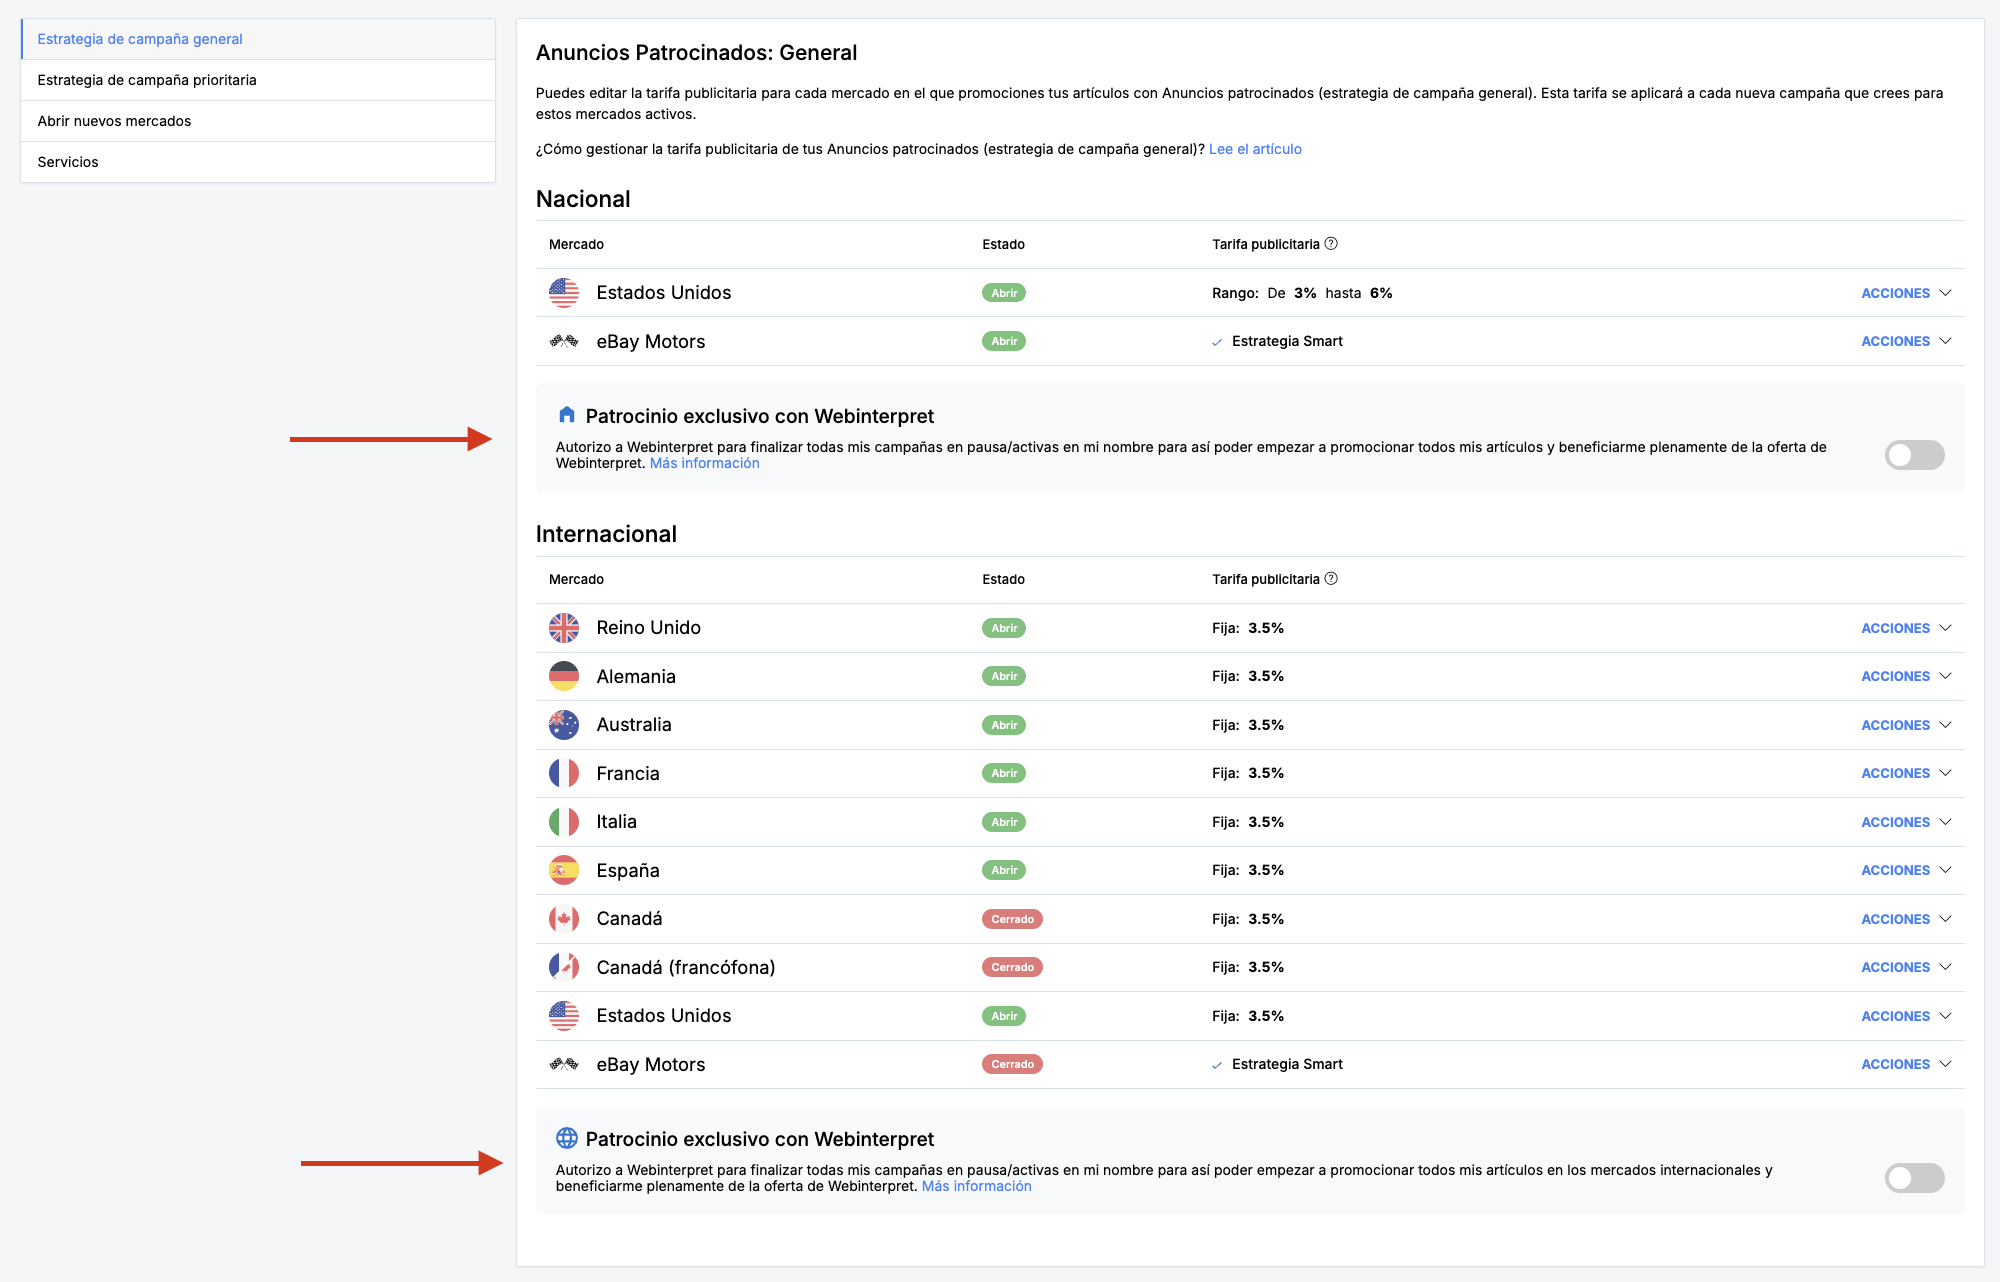The width and height of the screenshot is (2000, 1282).
Task: Enable international Patrocinio exclusivo con Webinterpret toggle
Action: click(1914, 1178)
